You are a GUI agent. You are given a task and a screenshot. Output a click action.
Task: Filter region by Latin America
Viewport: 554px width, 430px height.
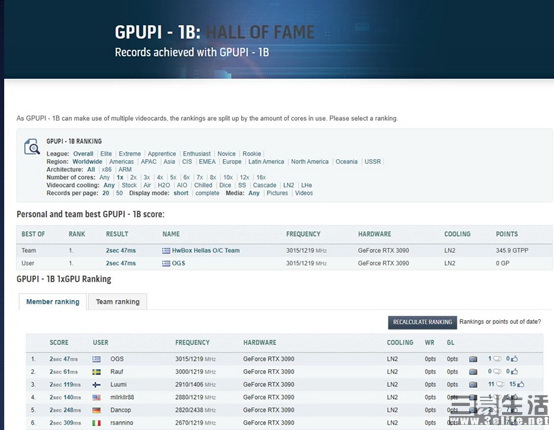point(266,161)
